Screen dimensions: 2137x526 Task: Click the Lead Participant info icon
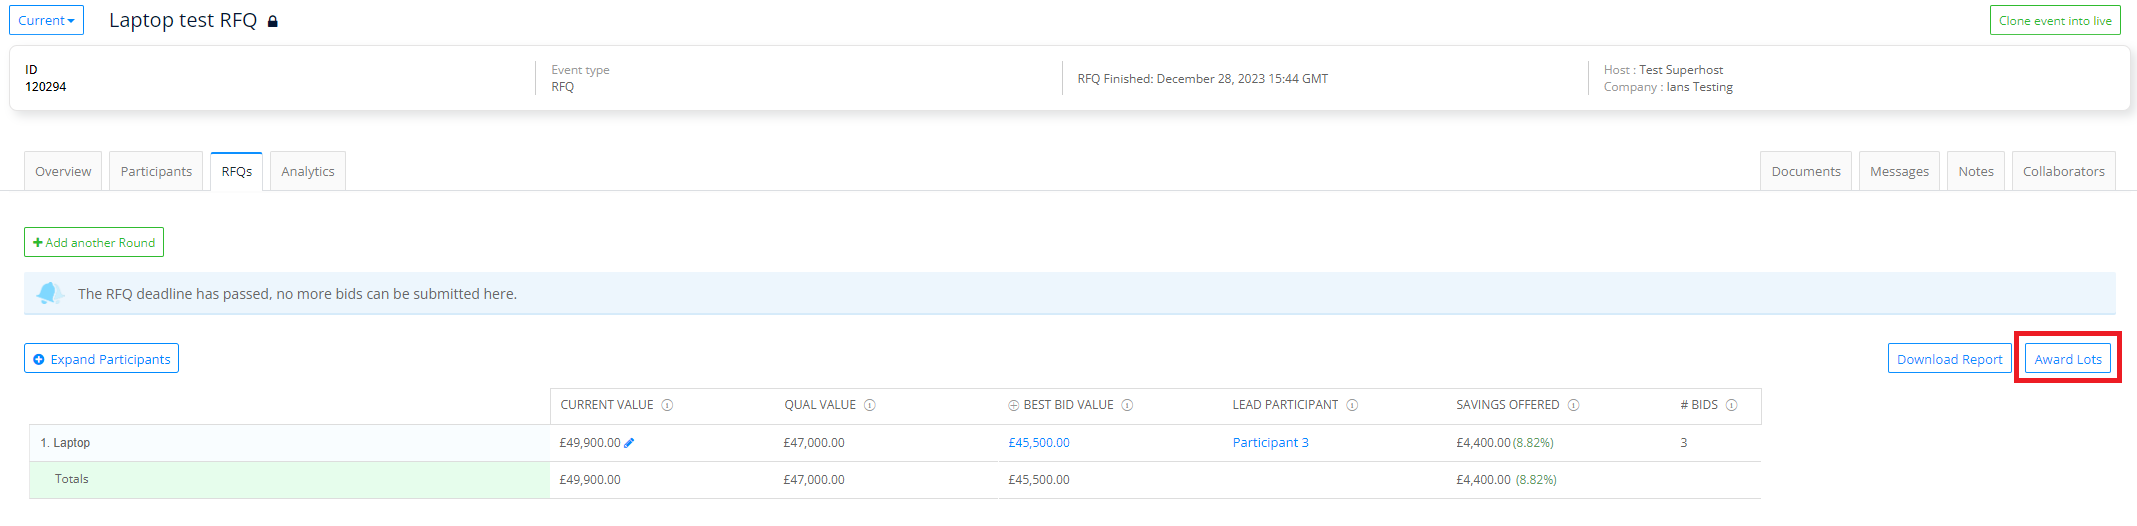click(1352, 405)
